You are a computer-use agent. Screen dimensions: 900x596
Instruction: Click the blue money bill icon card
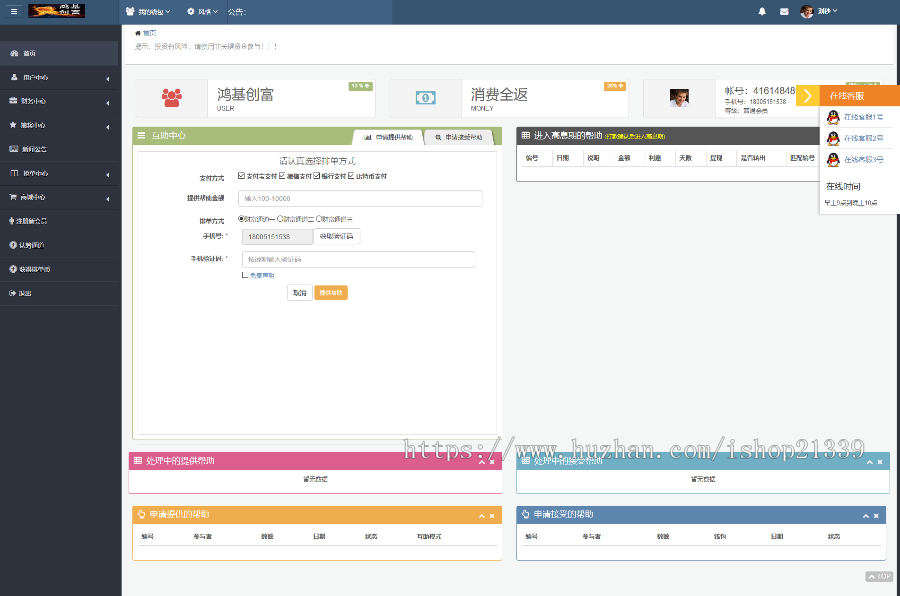(425, 98)
